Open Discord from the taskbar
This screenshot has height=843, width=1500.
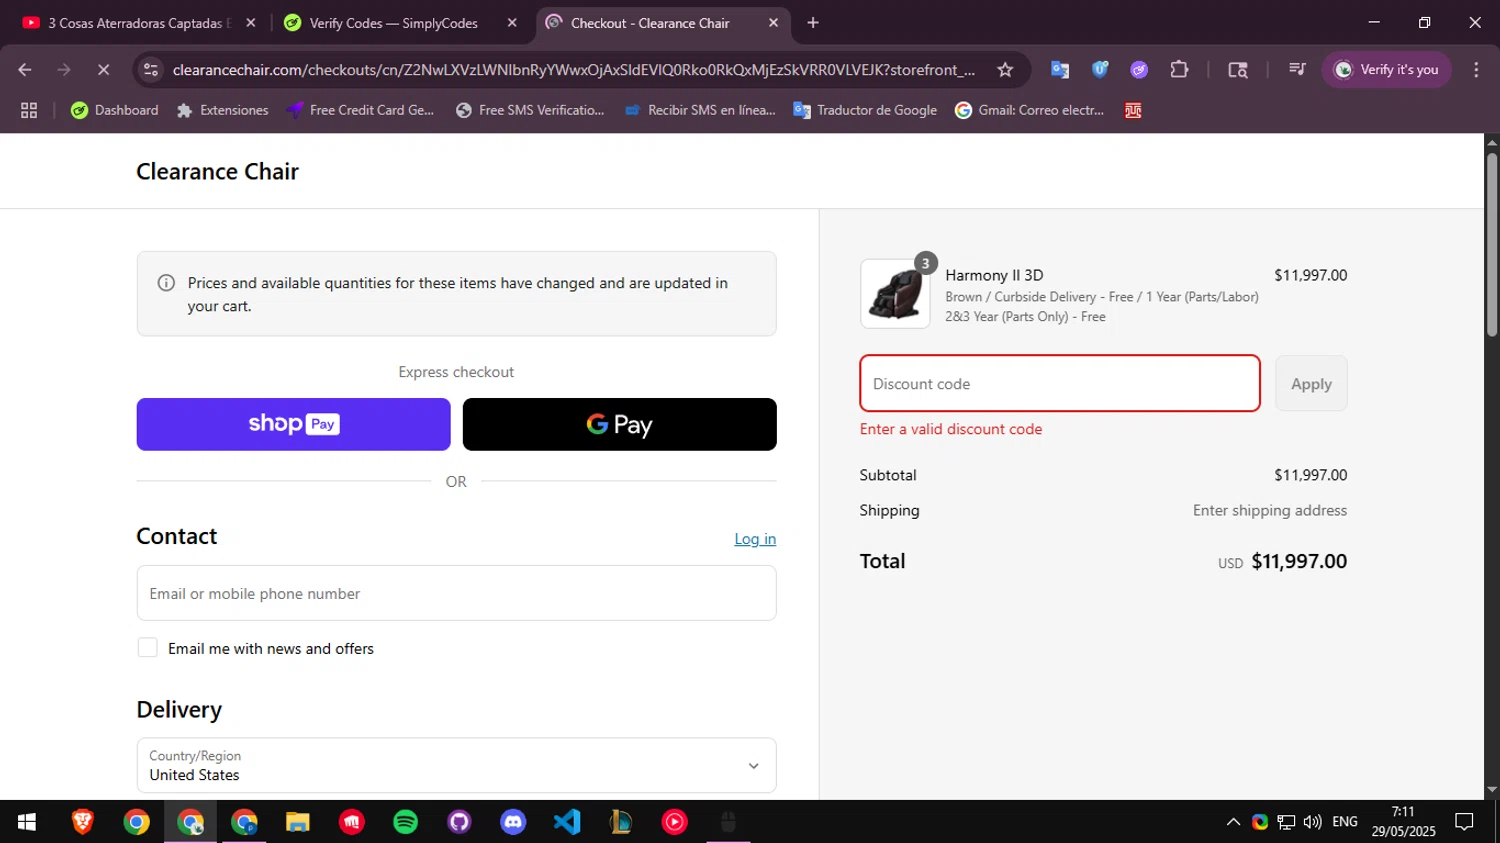(x=513, y=822)
